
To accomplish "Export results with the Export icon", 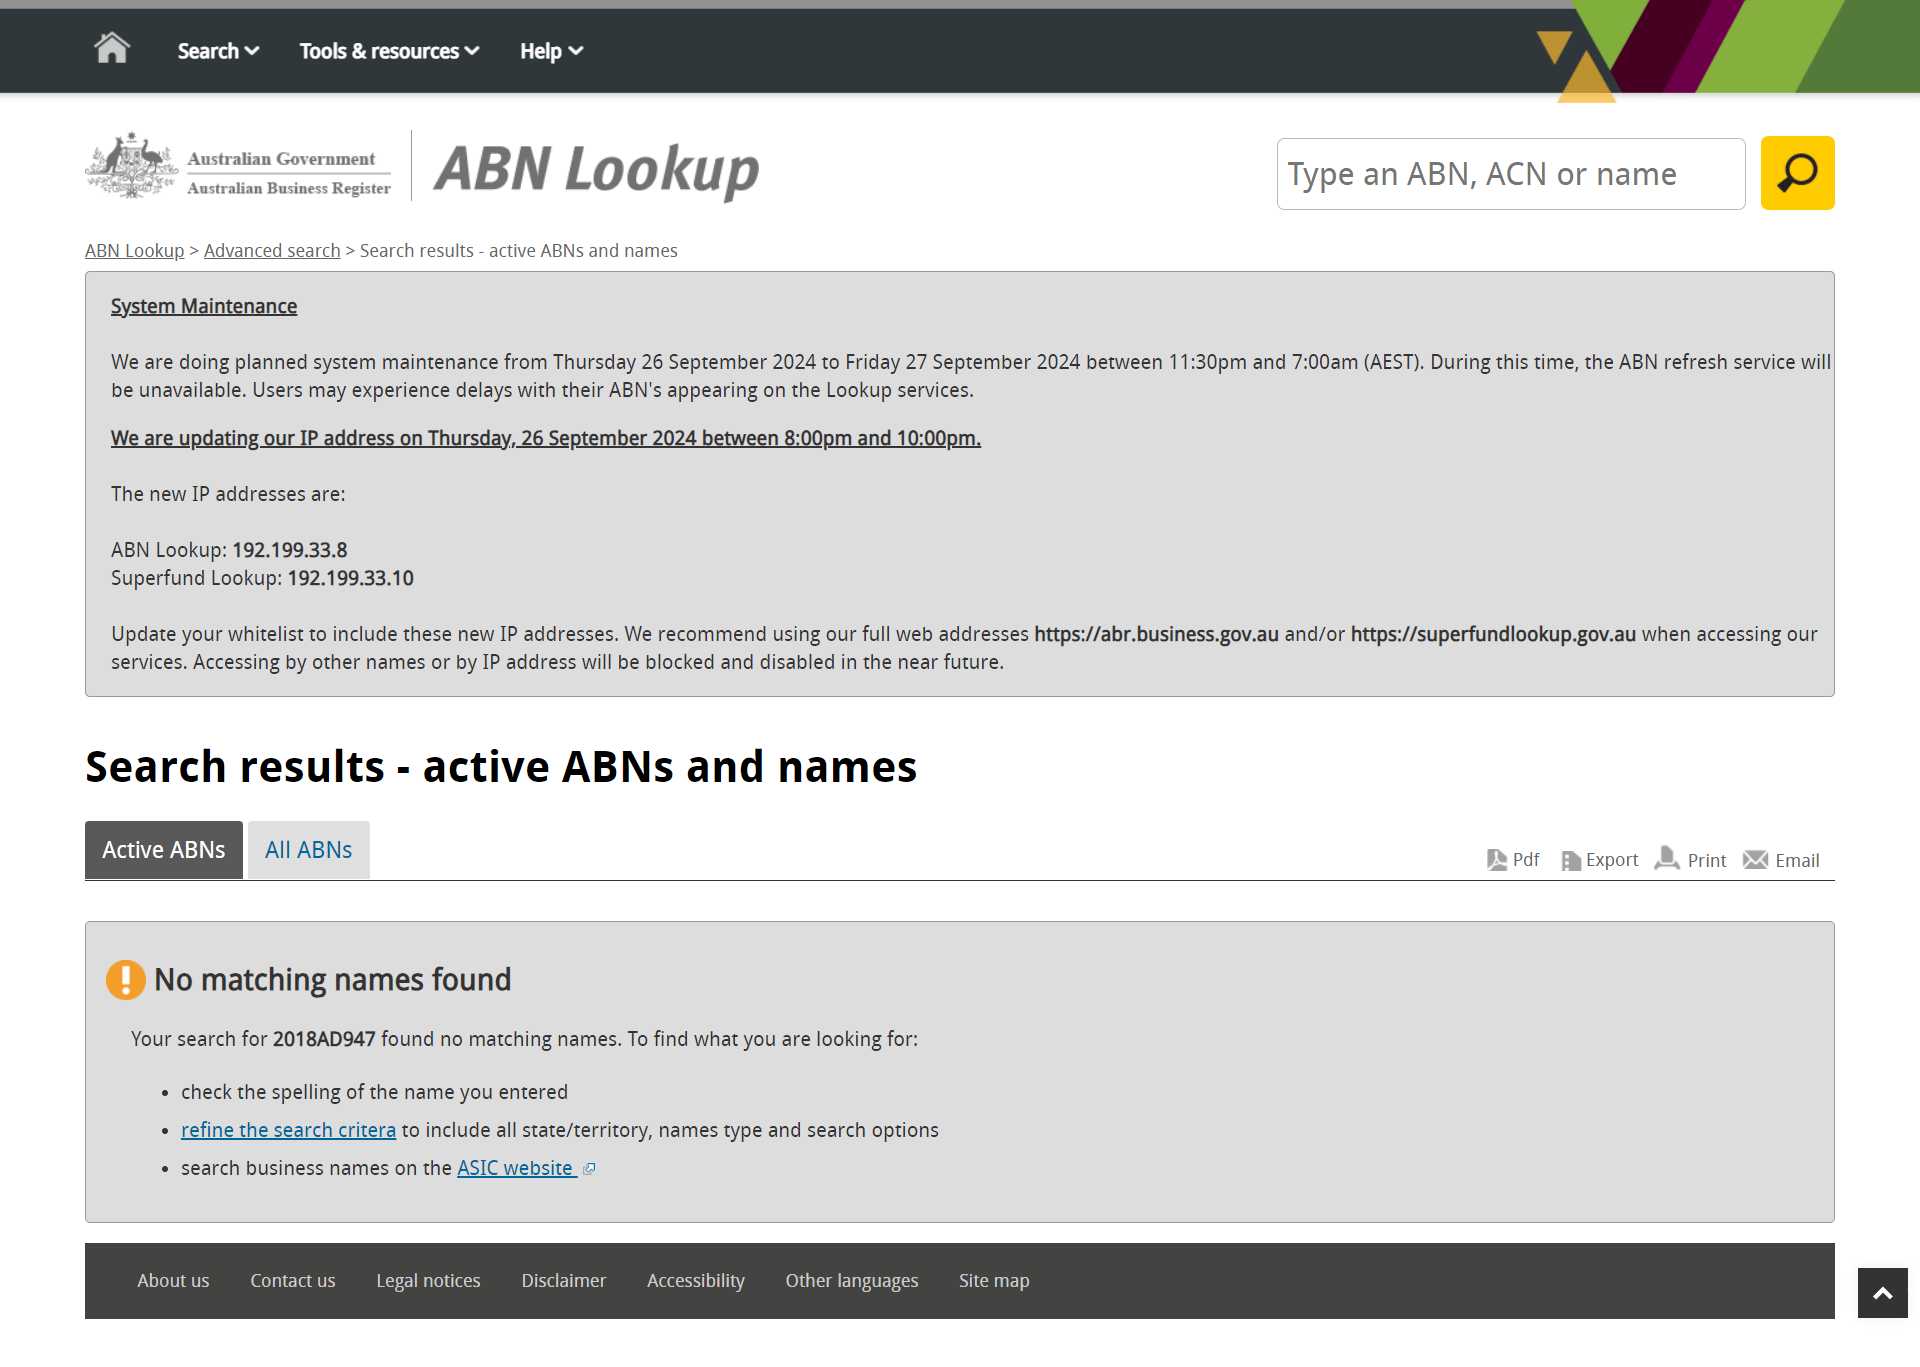I will (1600, 860).
